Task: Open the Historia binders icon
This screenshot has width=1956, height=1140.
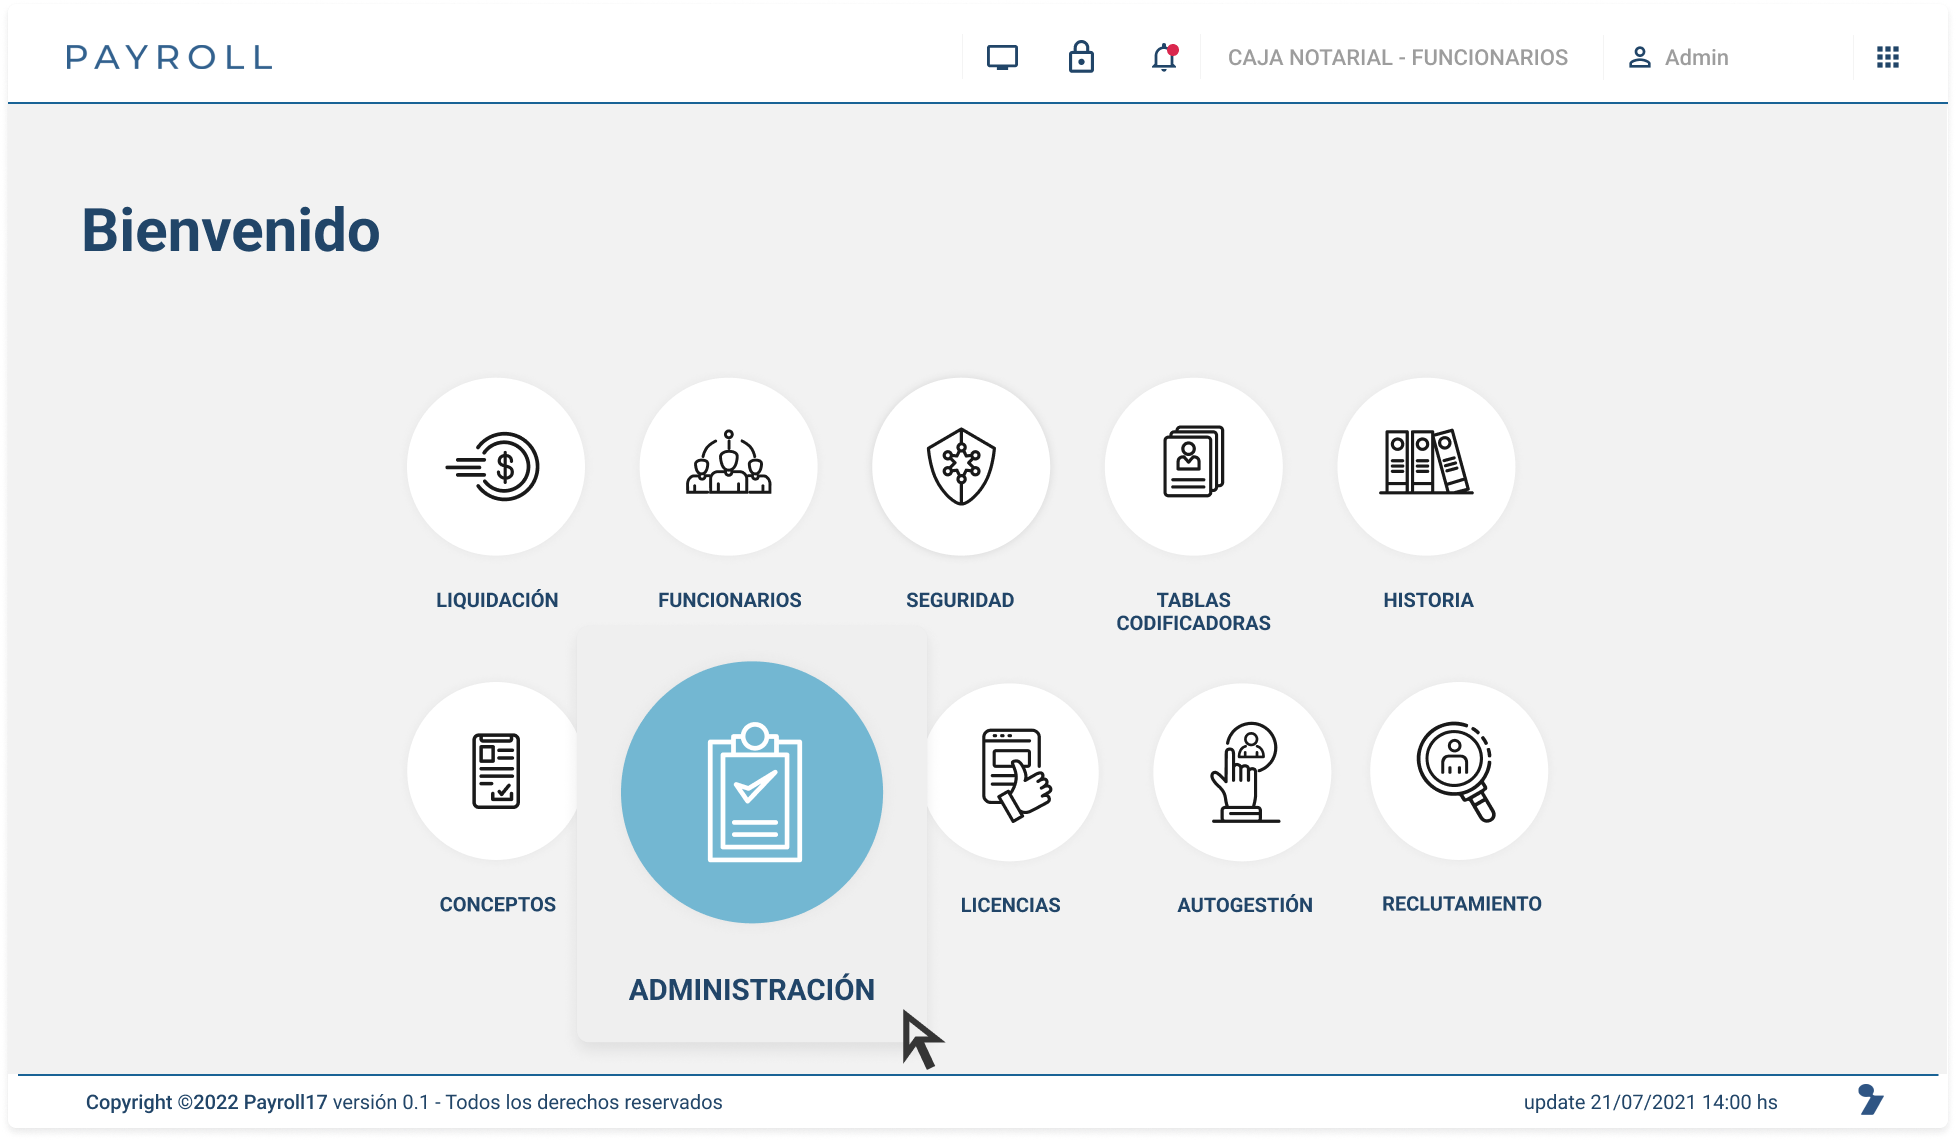Action: pos(1426,466)
